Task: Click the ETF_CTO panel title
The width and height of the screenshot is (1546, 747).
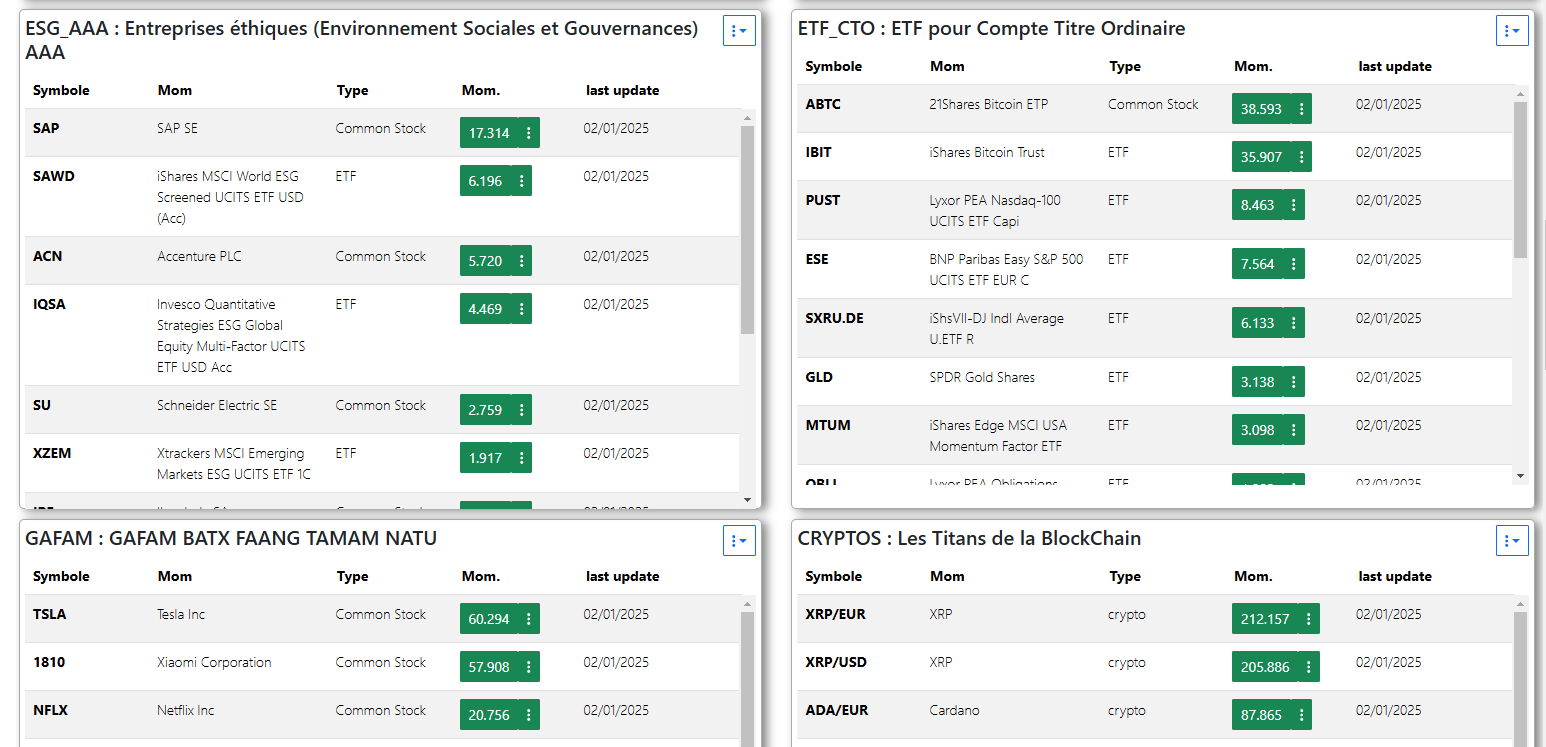Action: (991, 28)
